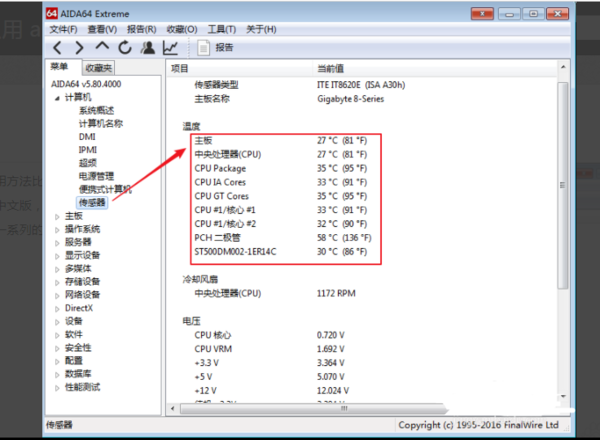Go back with the left arrow icon
This screenshot has width=600, height=440.
click(x=57, y=48)
